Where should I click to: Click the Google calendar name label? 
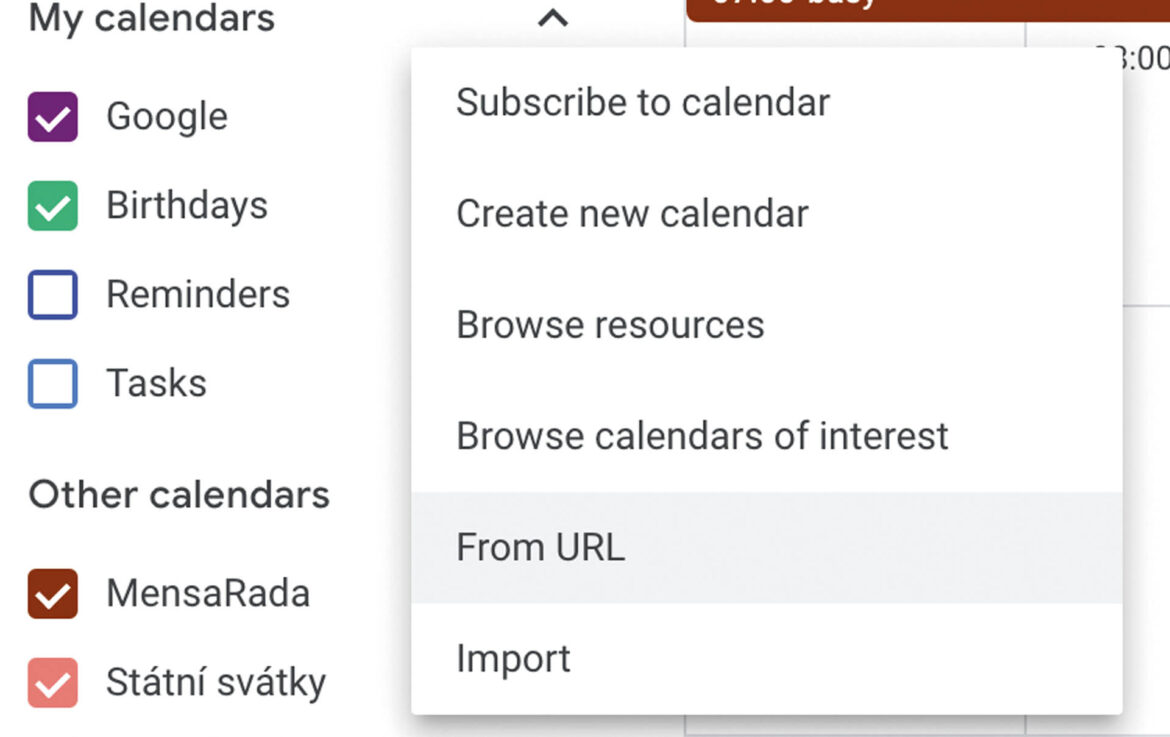(x=167, y=117)
